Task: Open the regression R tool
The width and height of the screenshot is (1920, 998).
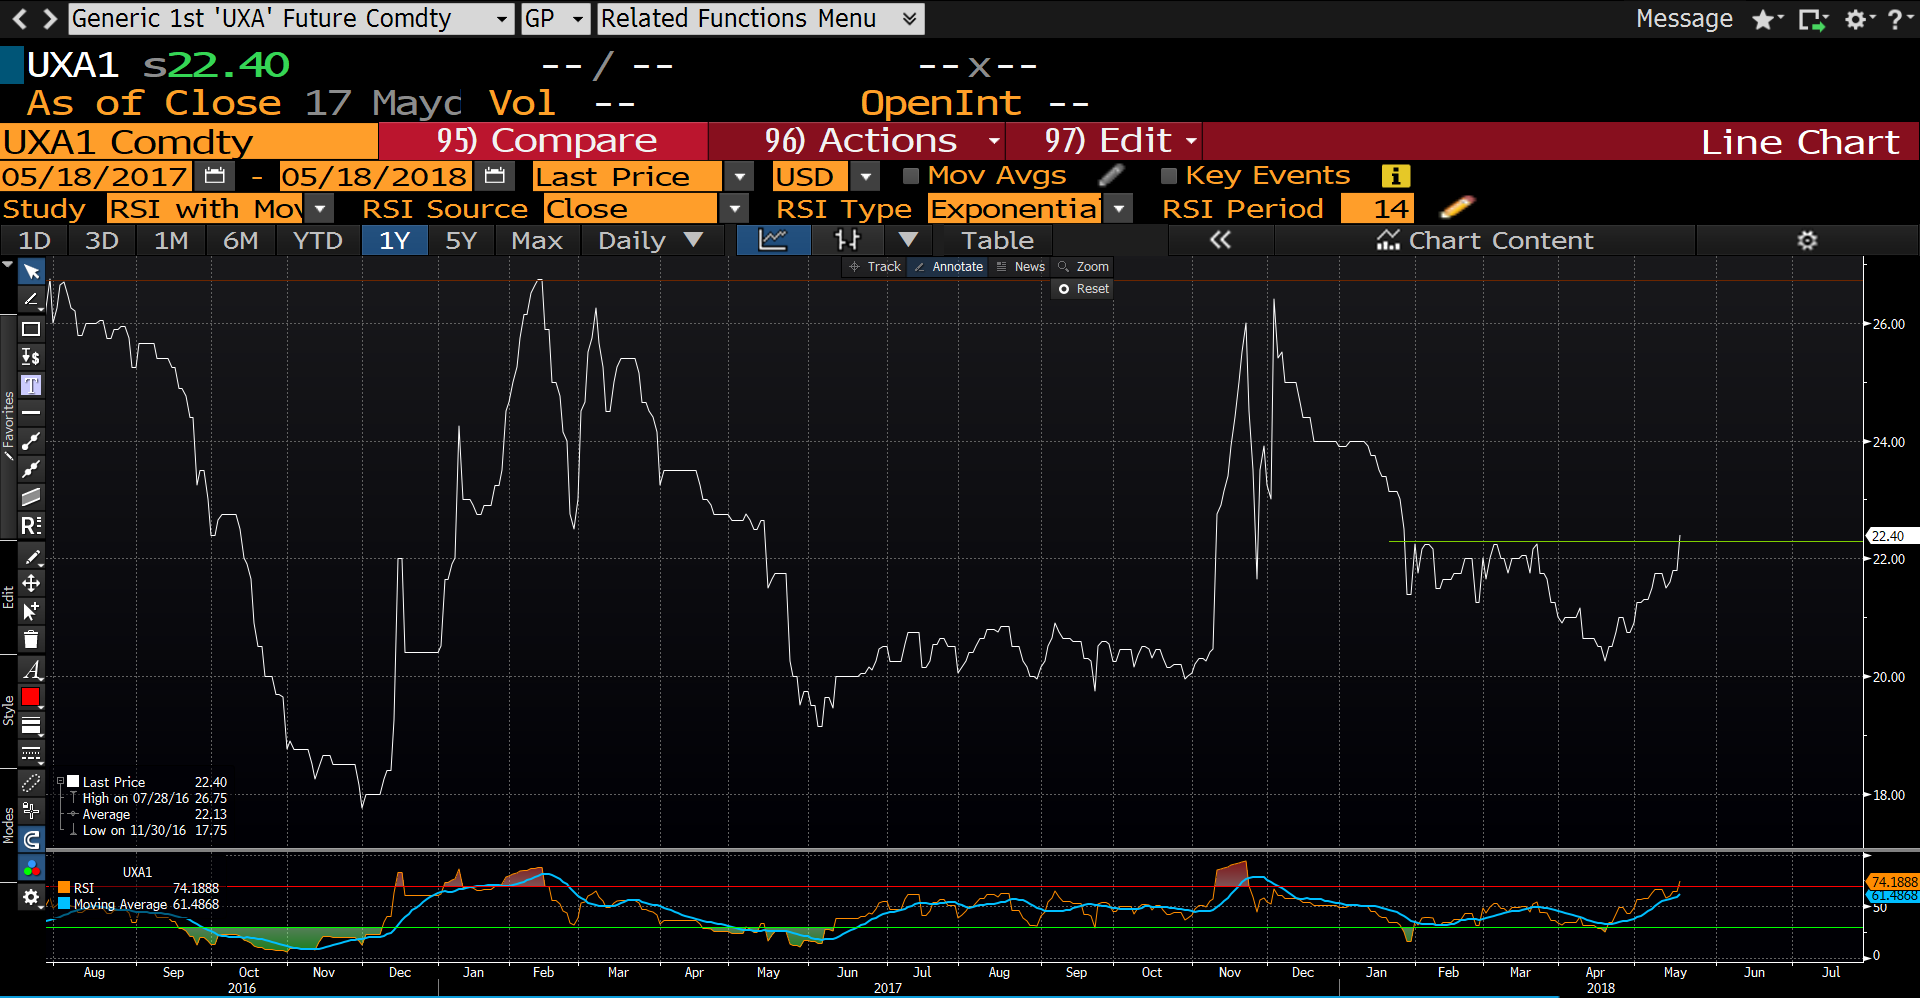Action: point(31,525)
